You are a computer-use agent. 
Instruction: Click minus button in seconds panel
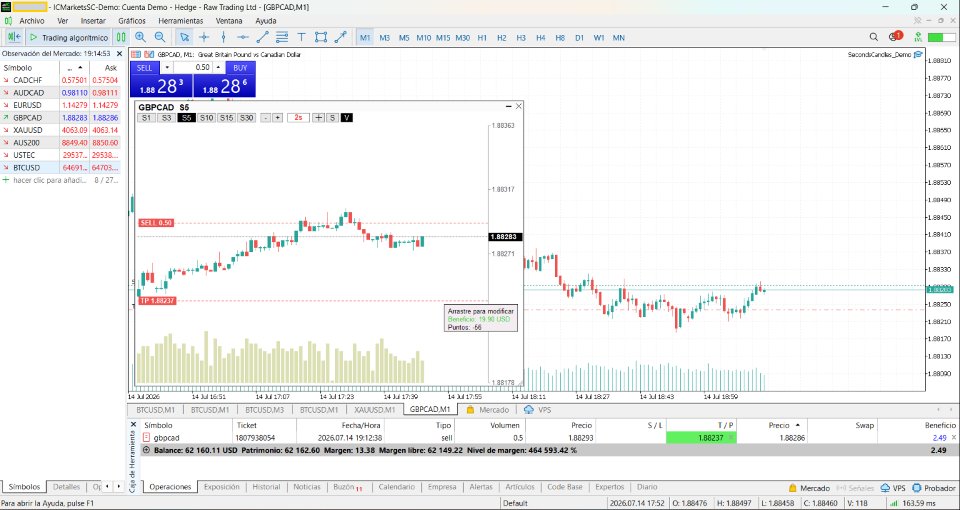pos(265,118)
